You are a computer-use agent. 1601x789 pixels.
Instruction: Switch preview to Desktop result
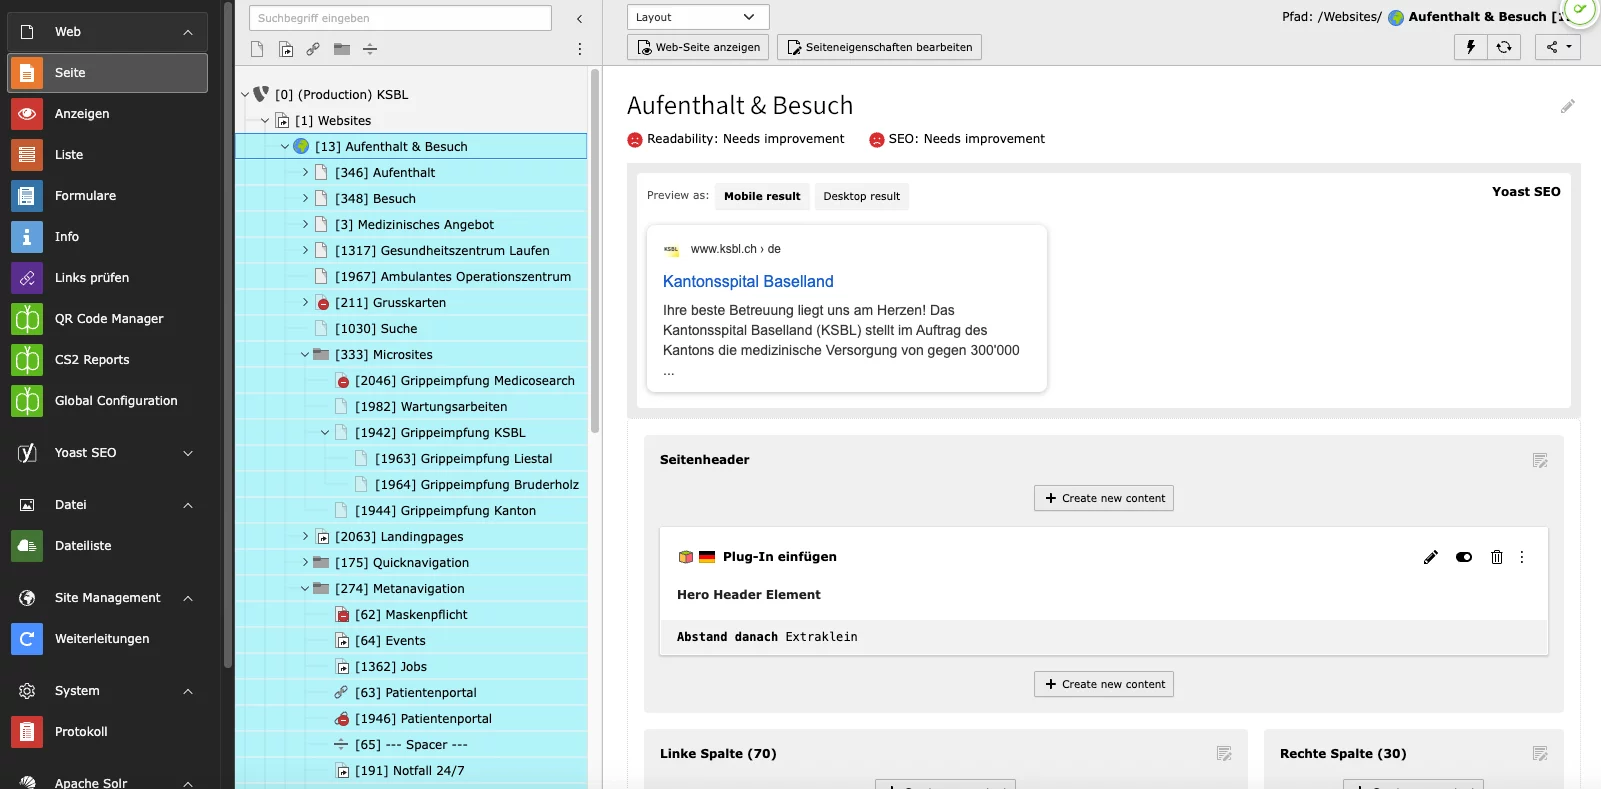(x=861, y=196)
